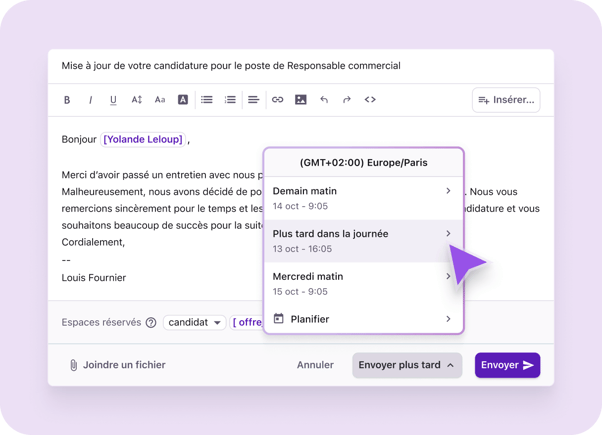Collapse the Envoyer plus tard dropdown

point(407,365)
